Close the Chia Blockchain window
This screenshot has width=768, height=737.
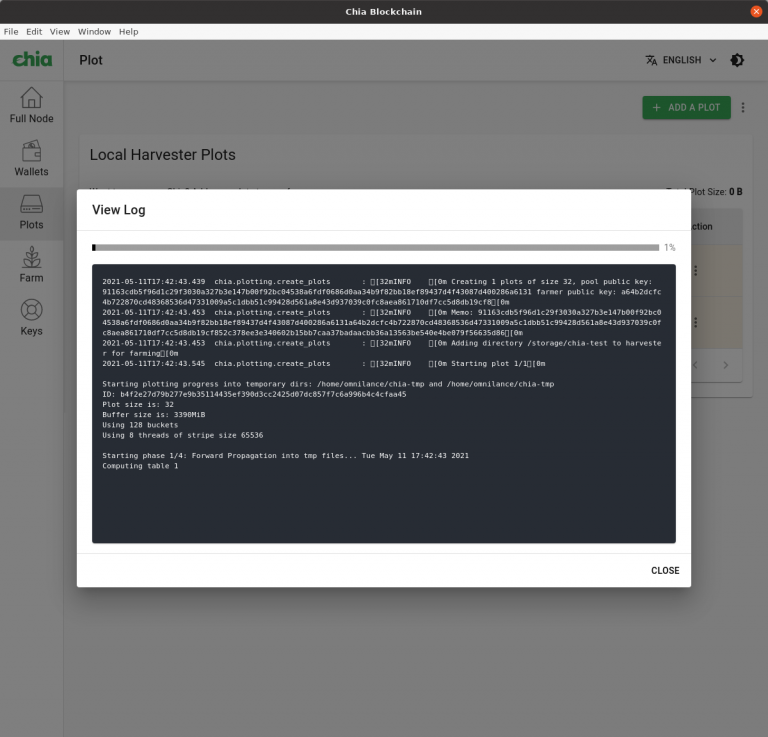point(756,11)
